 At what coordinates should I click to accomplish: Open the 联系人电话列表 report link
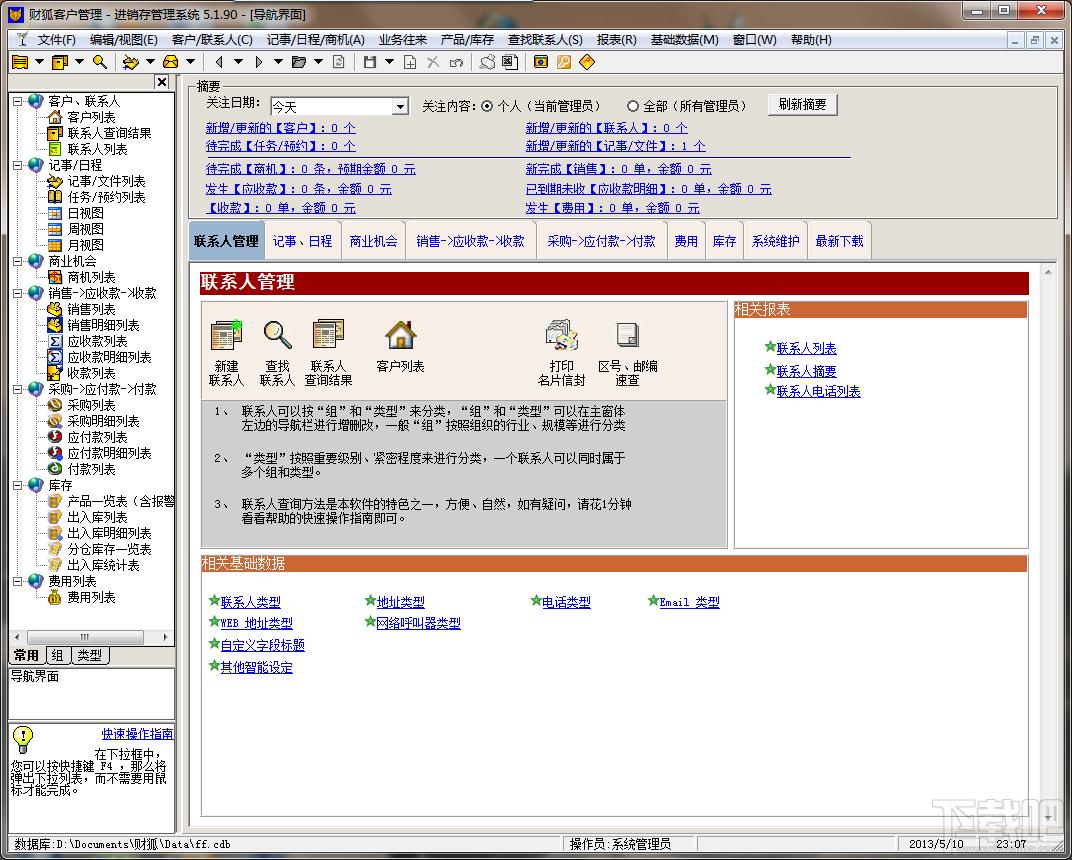(818, 391)
